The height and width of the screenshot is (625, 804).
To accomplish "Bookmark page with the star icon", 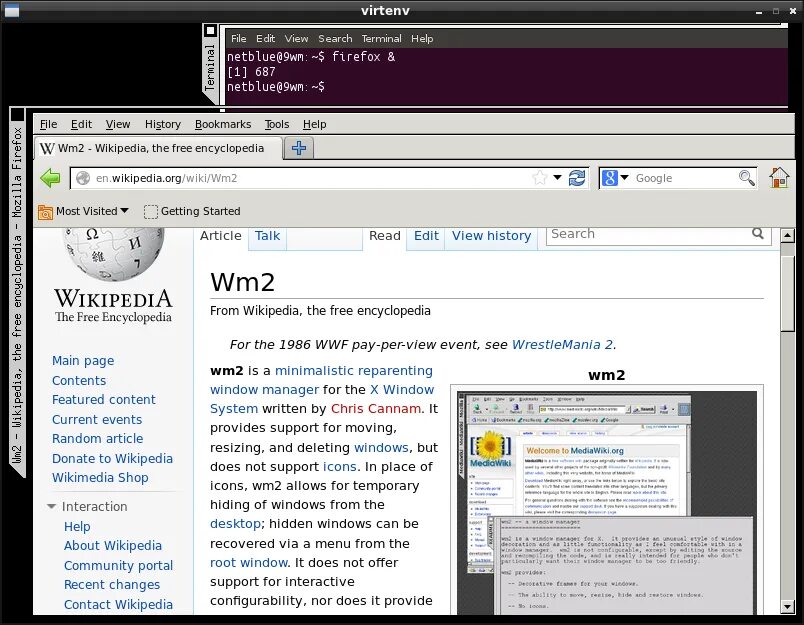I will click(539, 178).
